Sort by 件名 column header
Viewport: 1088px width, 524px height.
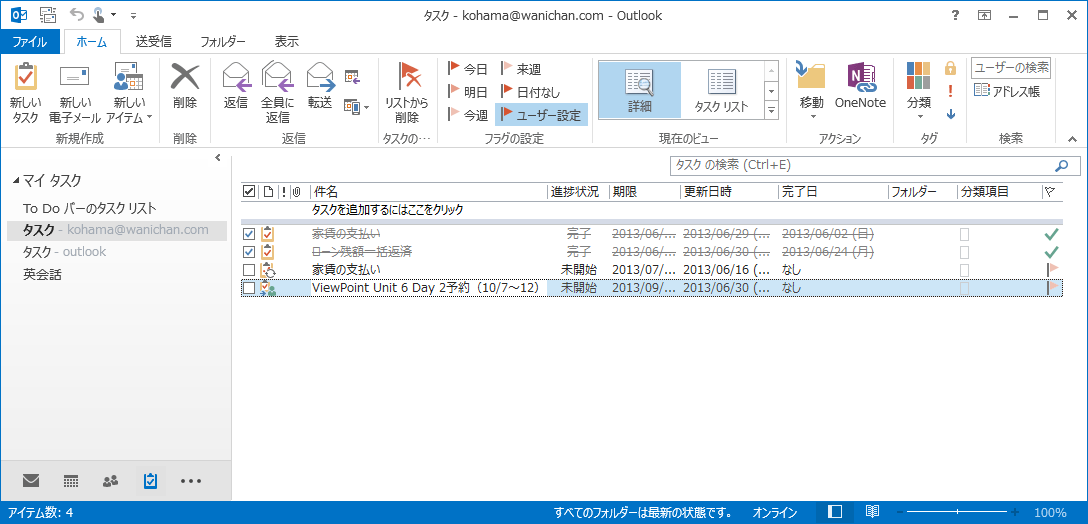[x=428, y=192]
